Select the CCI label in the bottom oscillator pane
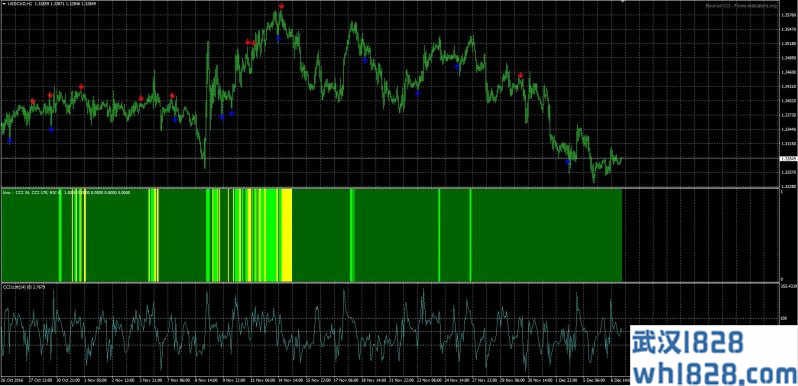The image size is (798, 386). click(x=24, y=288)
